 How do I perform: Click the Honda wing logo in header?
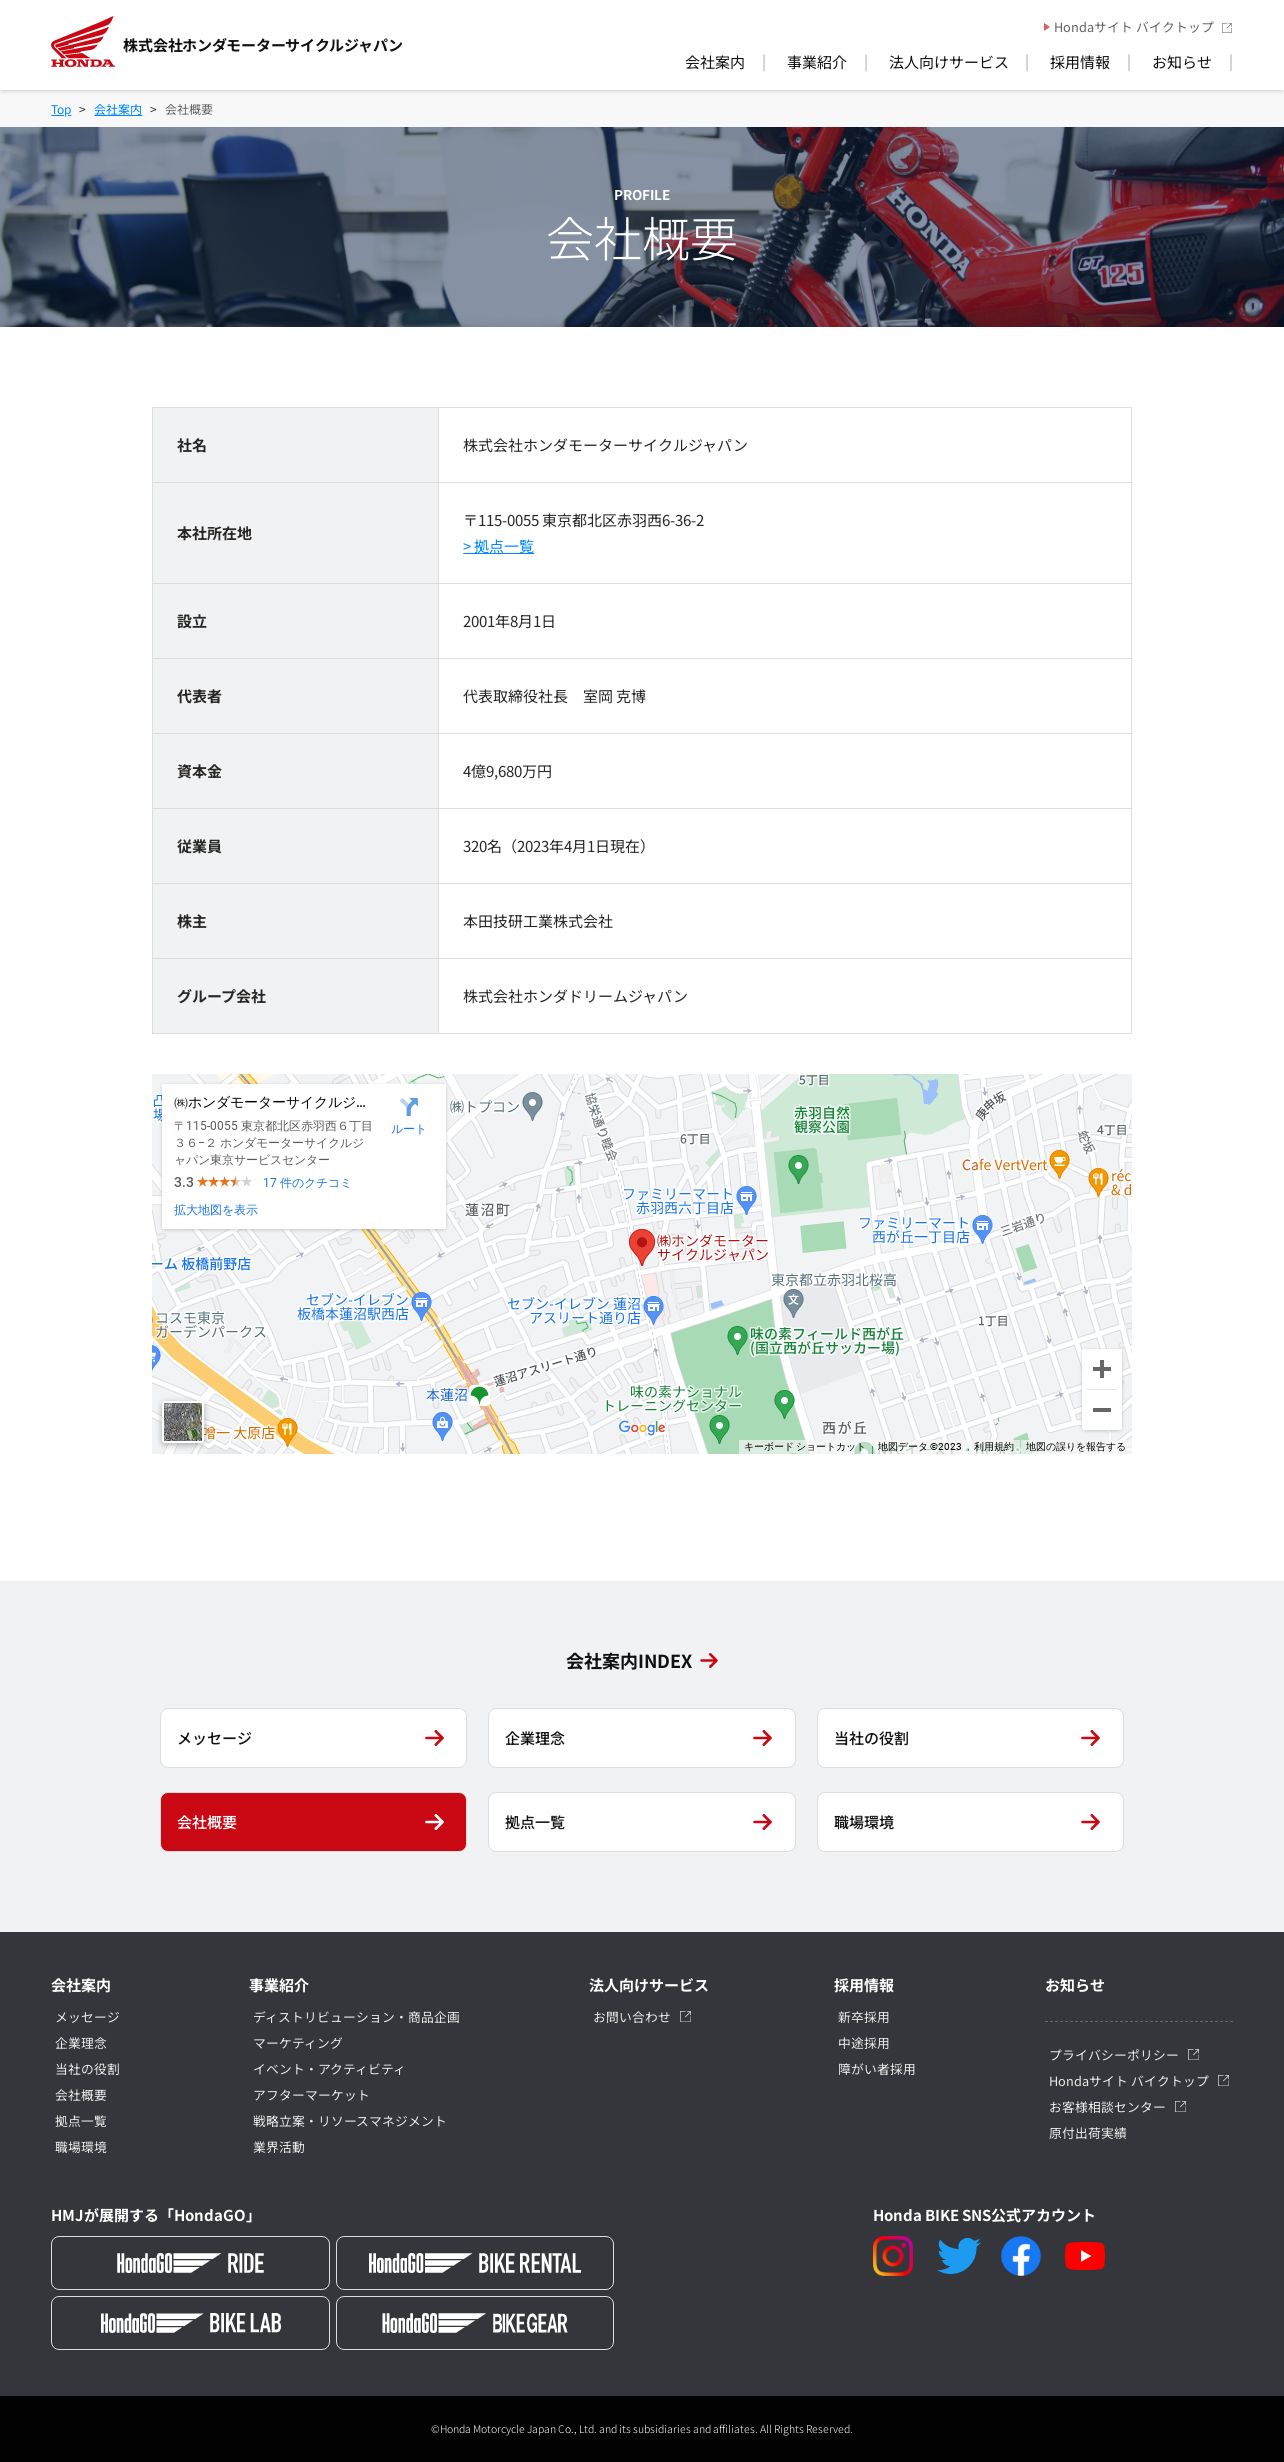point(83,42)
